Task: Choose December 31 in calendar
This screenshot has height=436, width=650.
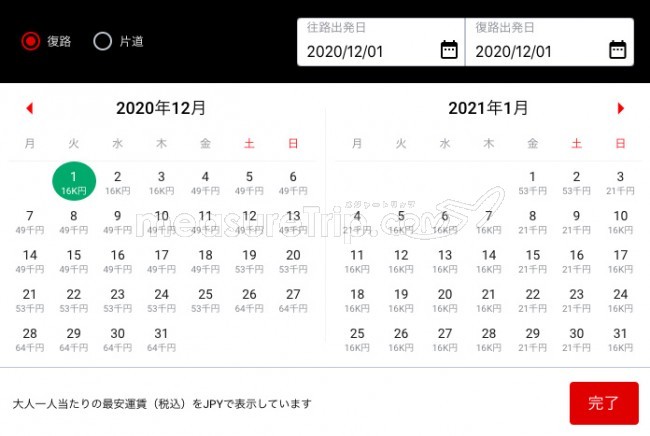Action: pos(161,339)
